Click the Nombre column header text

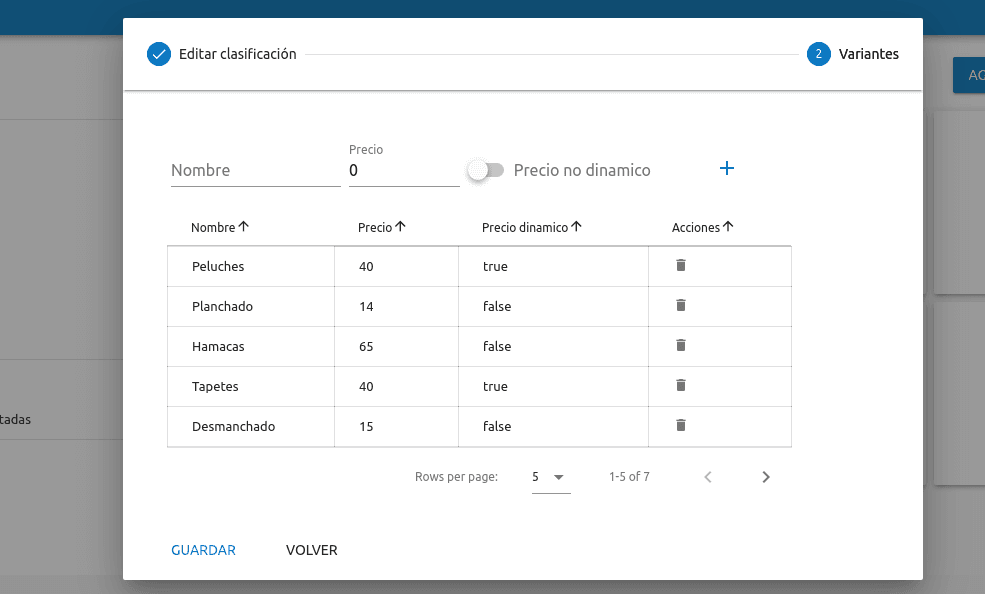[213, 227]
